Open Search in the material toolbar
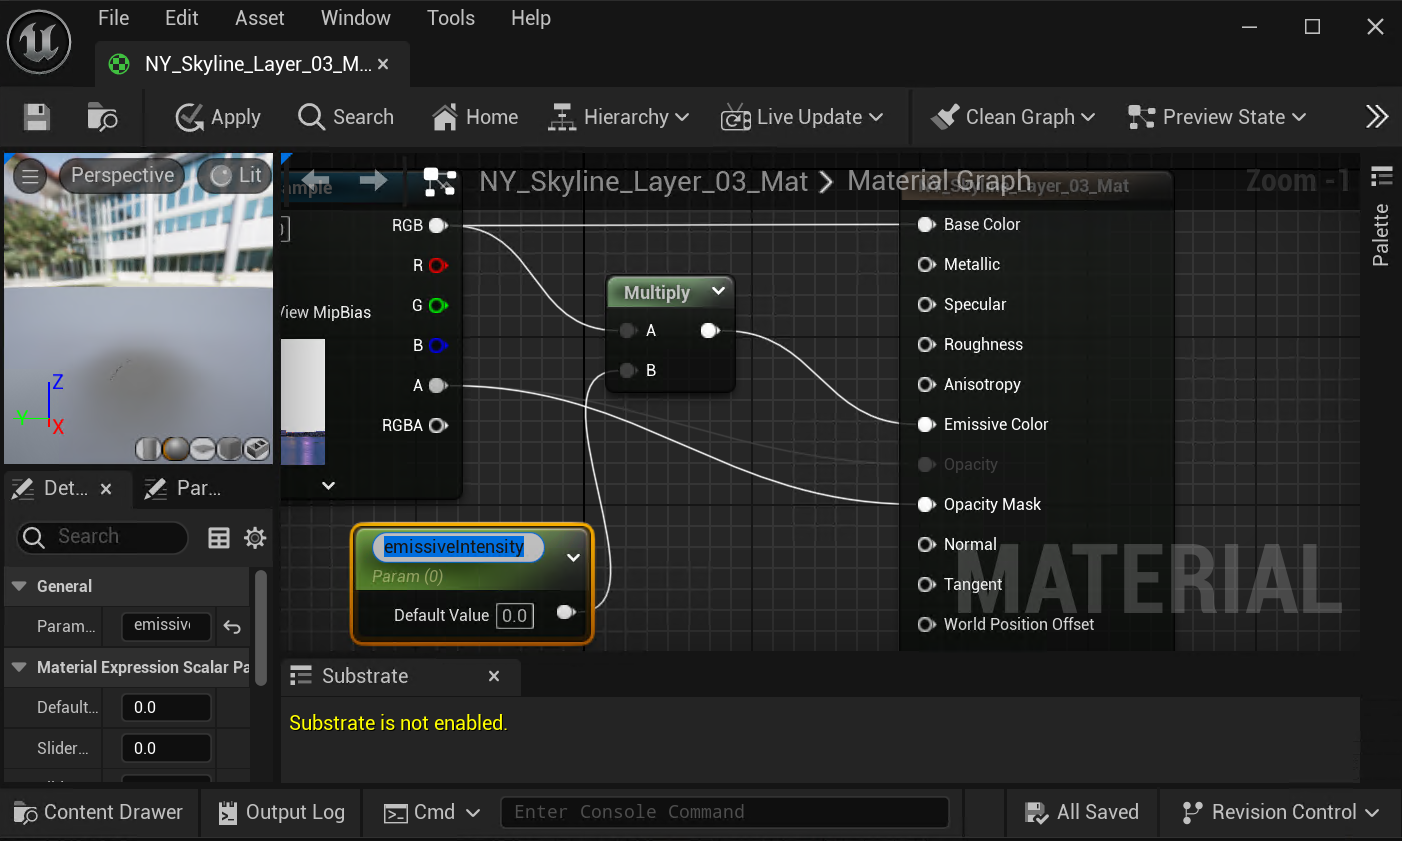 coord(346,117)
